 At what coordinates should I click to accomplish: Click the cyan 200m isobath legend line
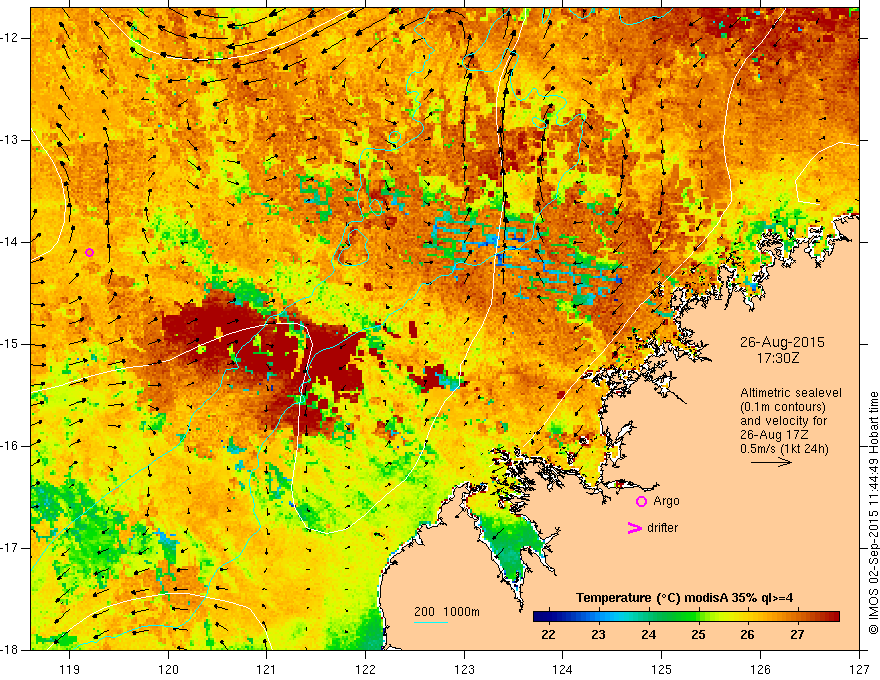[x=430, y=622]
